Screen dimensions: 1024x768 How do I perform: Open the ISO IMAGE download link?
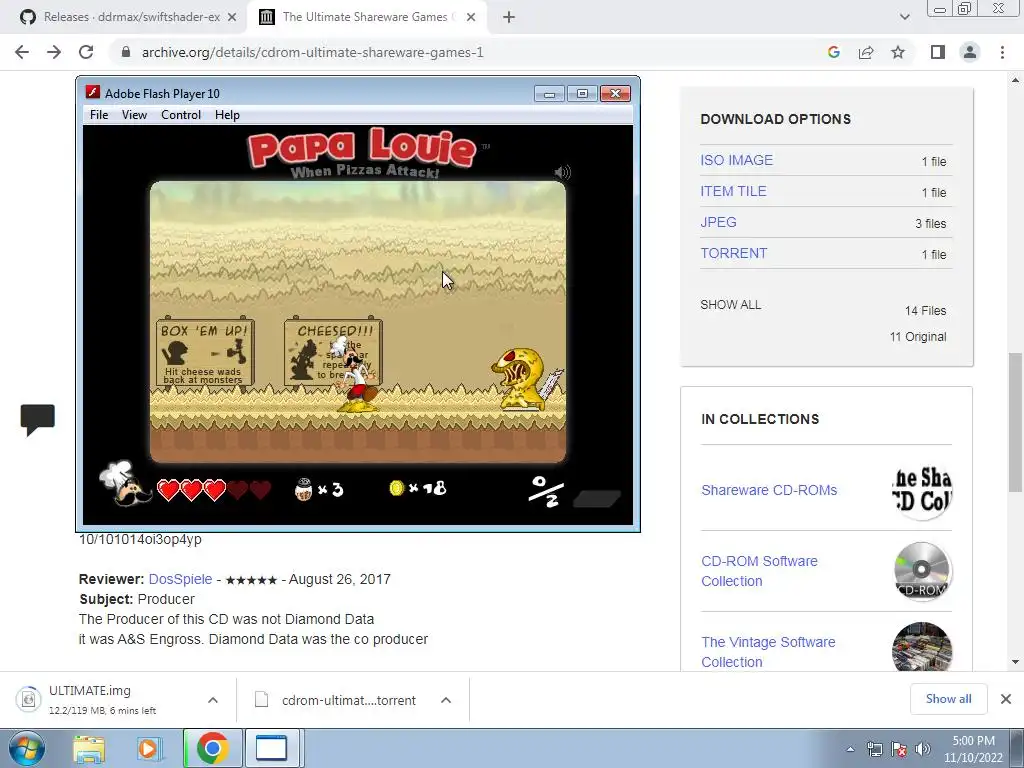point(737,161)
